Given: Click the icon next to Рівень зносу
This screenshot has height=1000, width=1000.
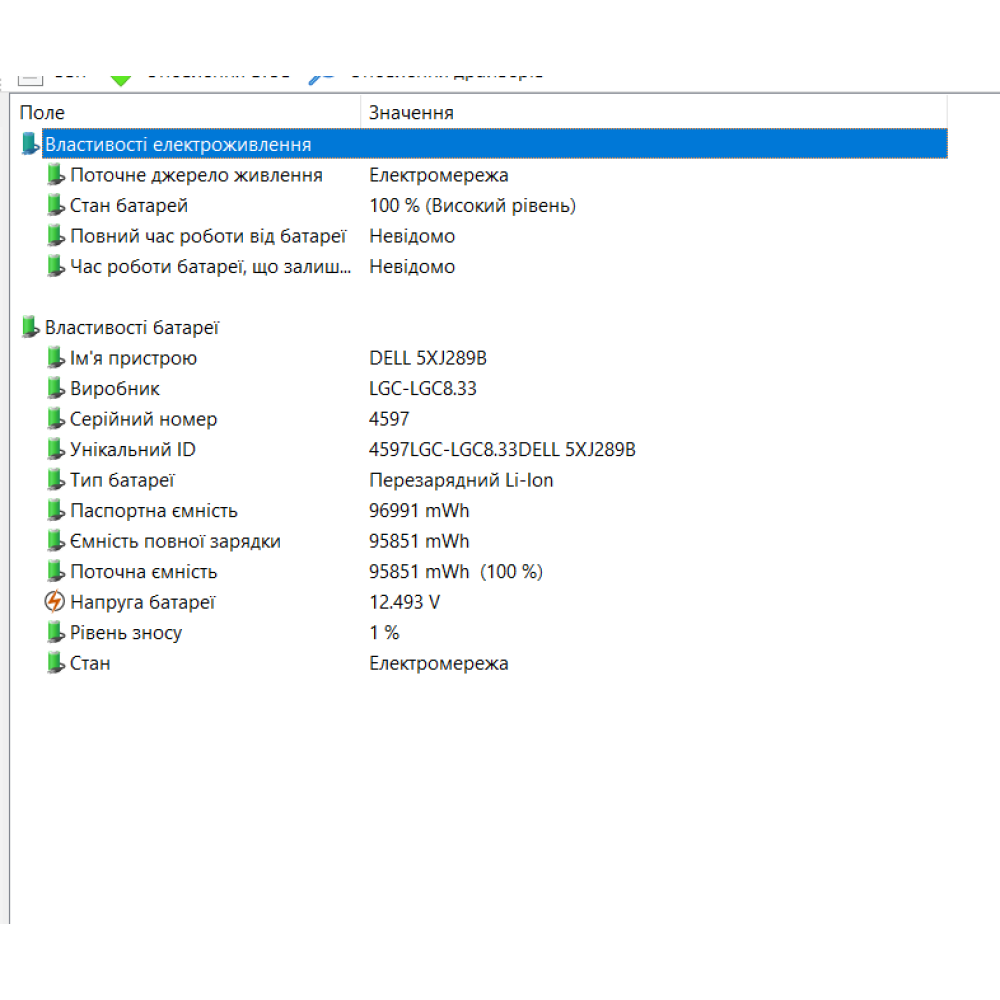Looking at the screenshot, I should coord(55,632).
